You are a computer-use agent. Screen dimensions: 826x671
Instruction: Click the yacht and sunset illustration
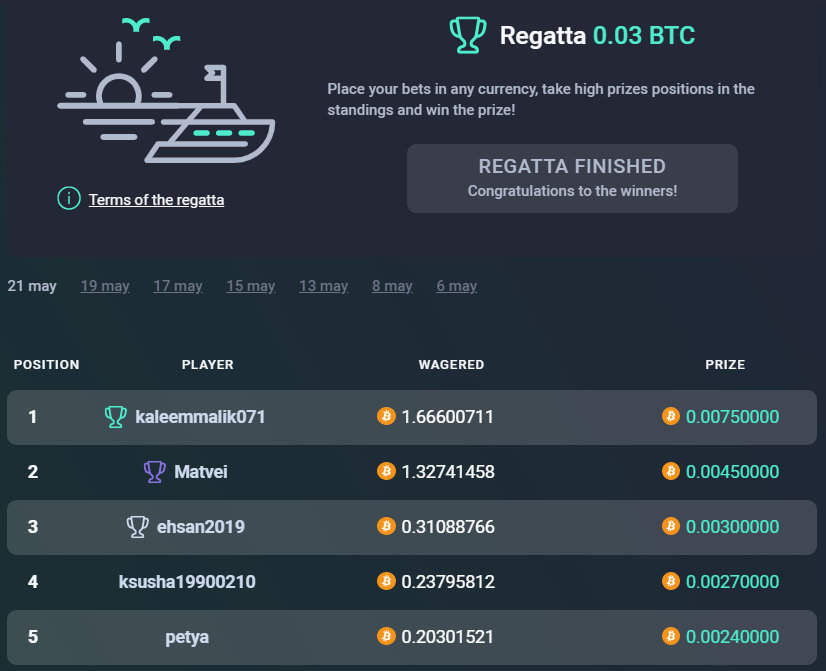[x=166, y=90]
